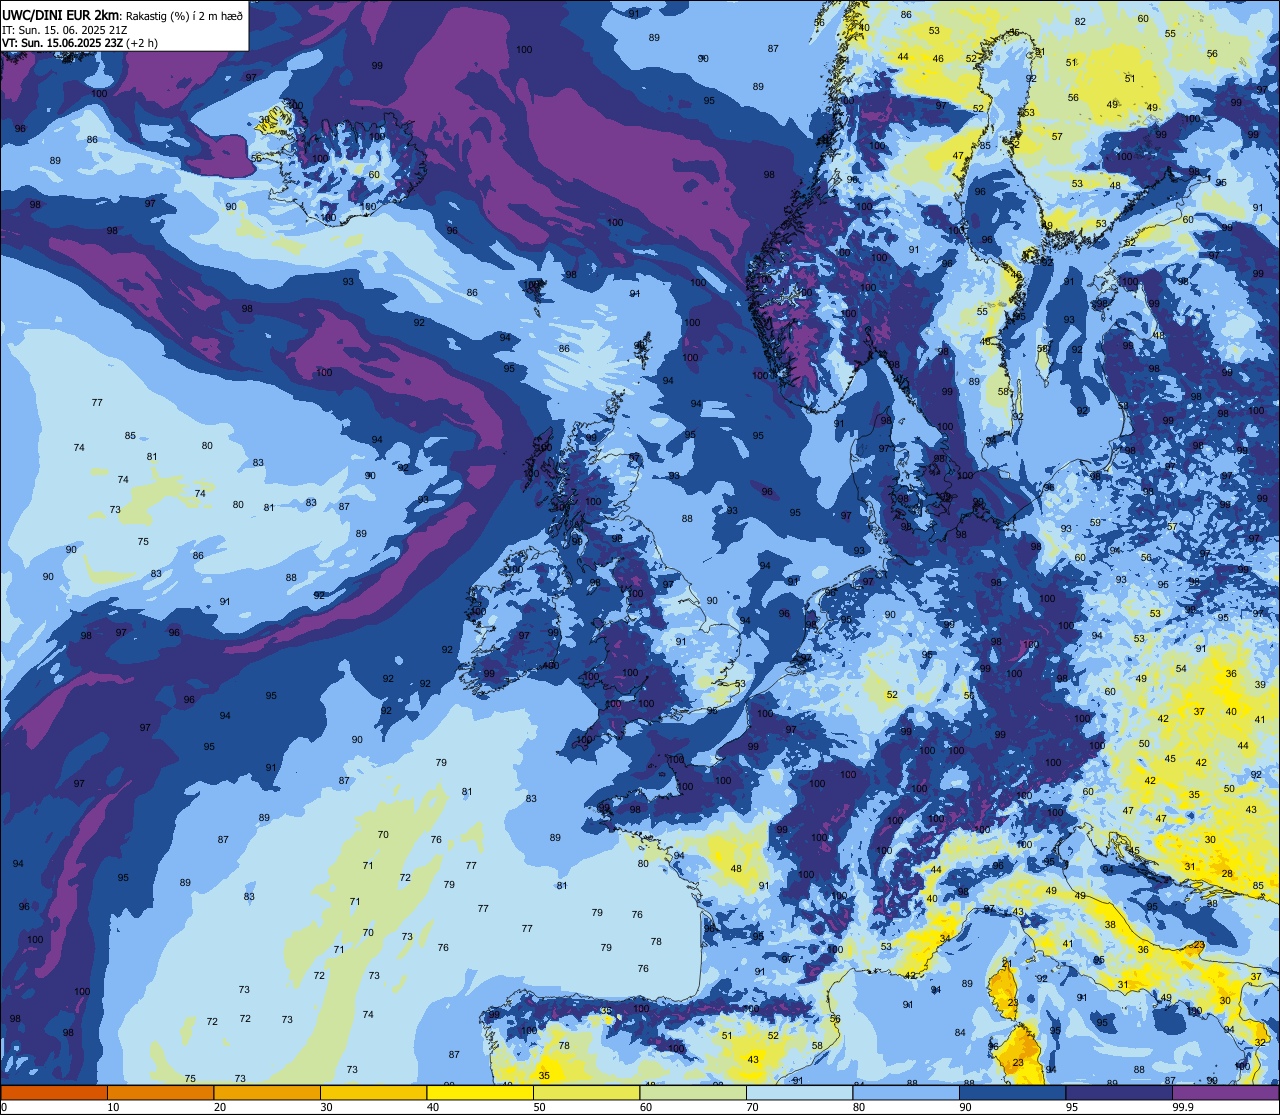Click the '99.9' legend tick label

click(x=1184, y=1107)
